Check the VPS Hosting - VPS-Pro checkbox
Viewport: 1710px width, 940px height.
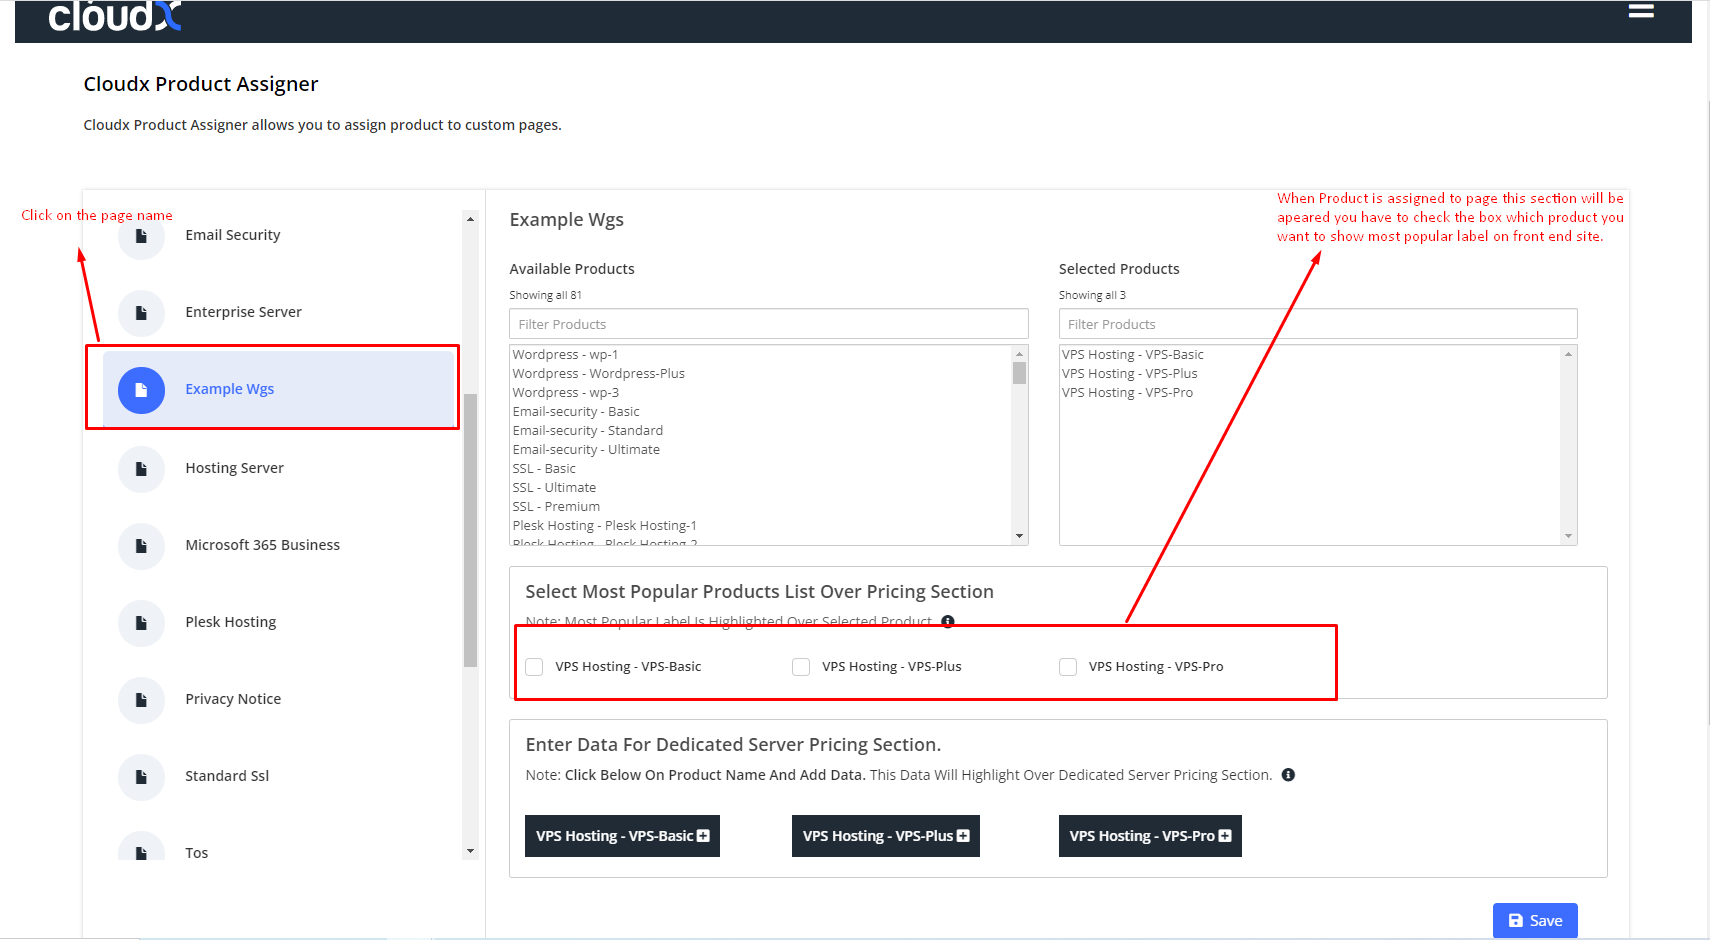coord(1068,667)
